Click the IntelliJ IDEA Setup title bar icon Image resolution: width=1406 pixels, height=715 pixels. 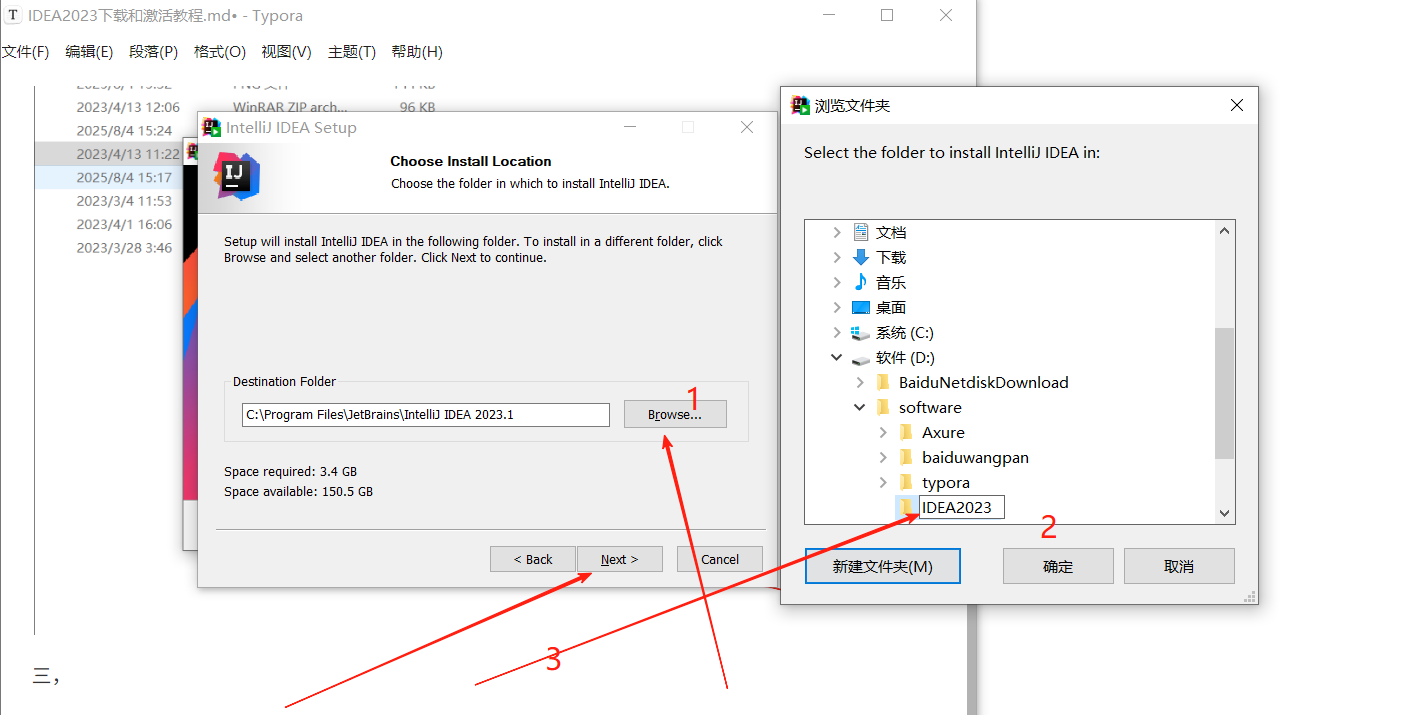point(212,127)
